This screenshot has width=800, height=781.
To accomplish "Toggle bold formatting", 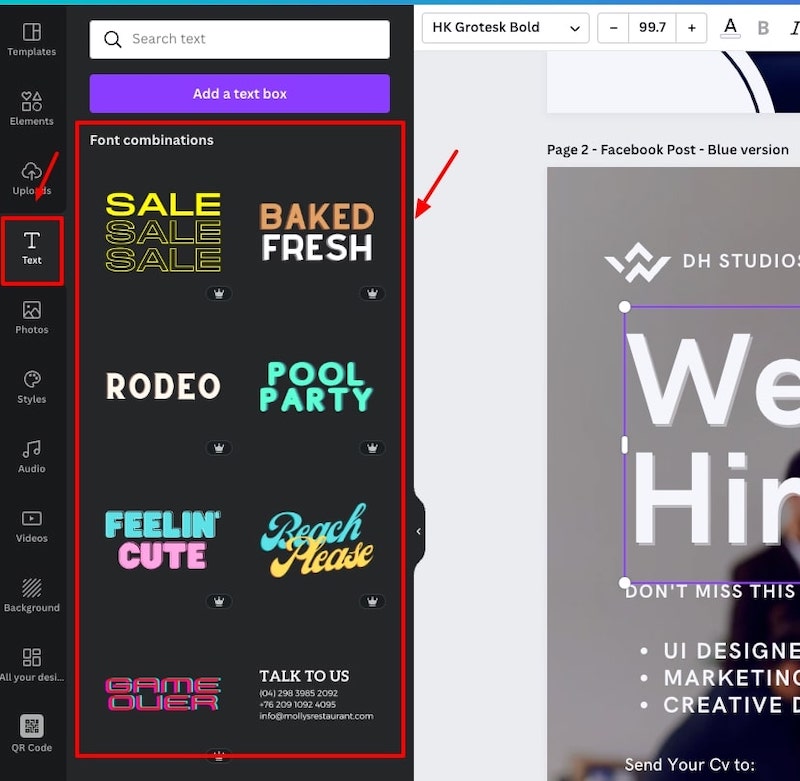I will [x=763, y=28].
